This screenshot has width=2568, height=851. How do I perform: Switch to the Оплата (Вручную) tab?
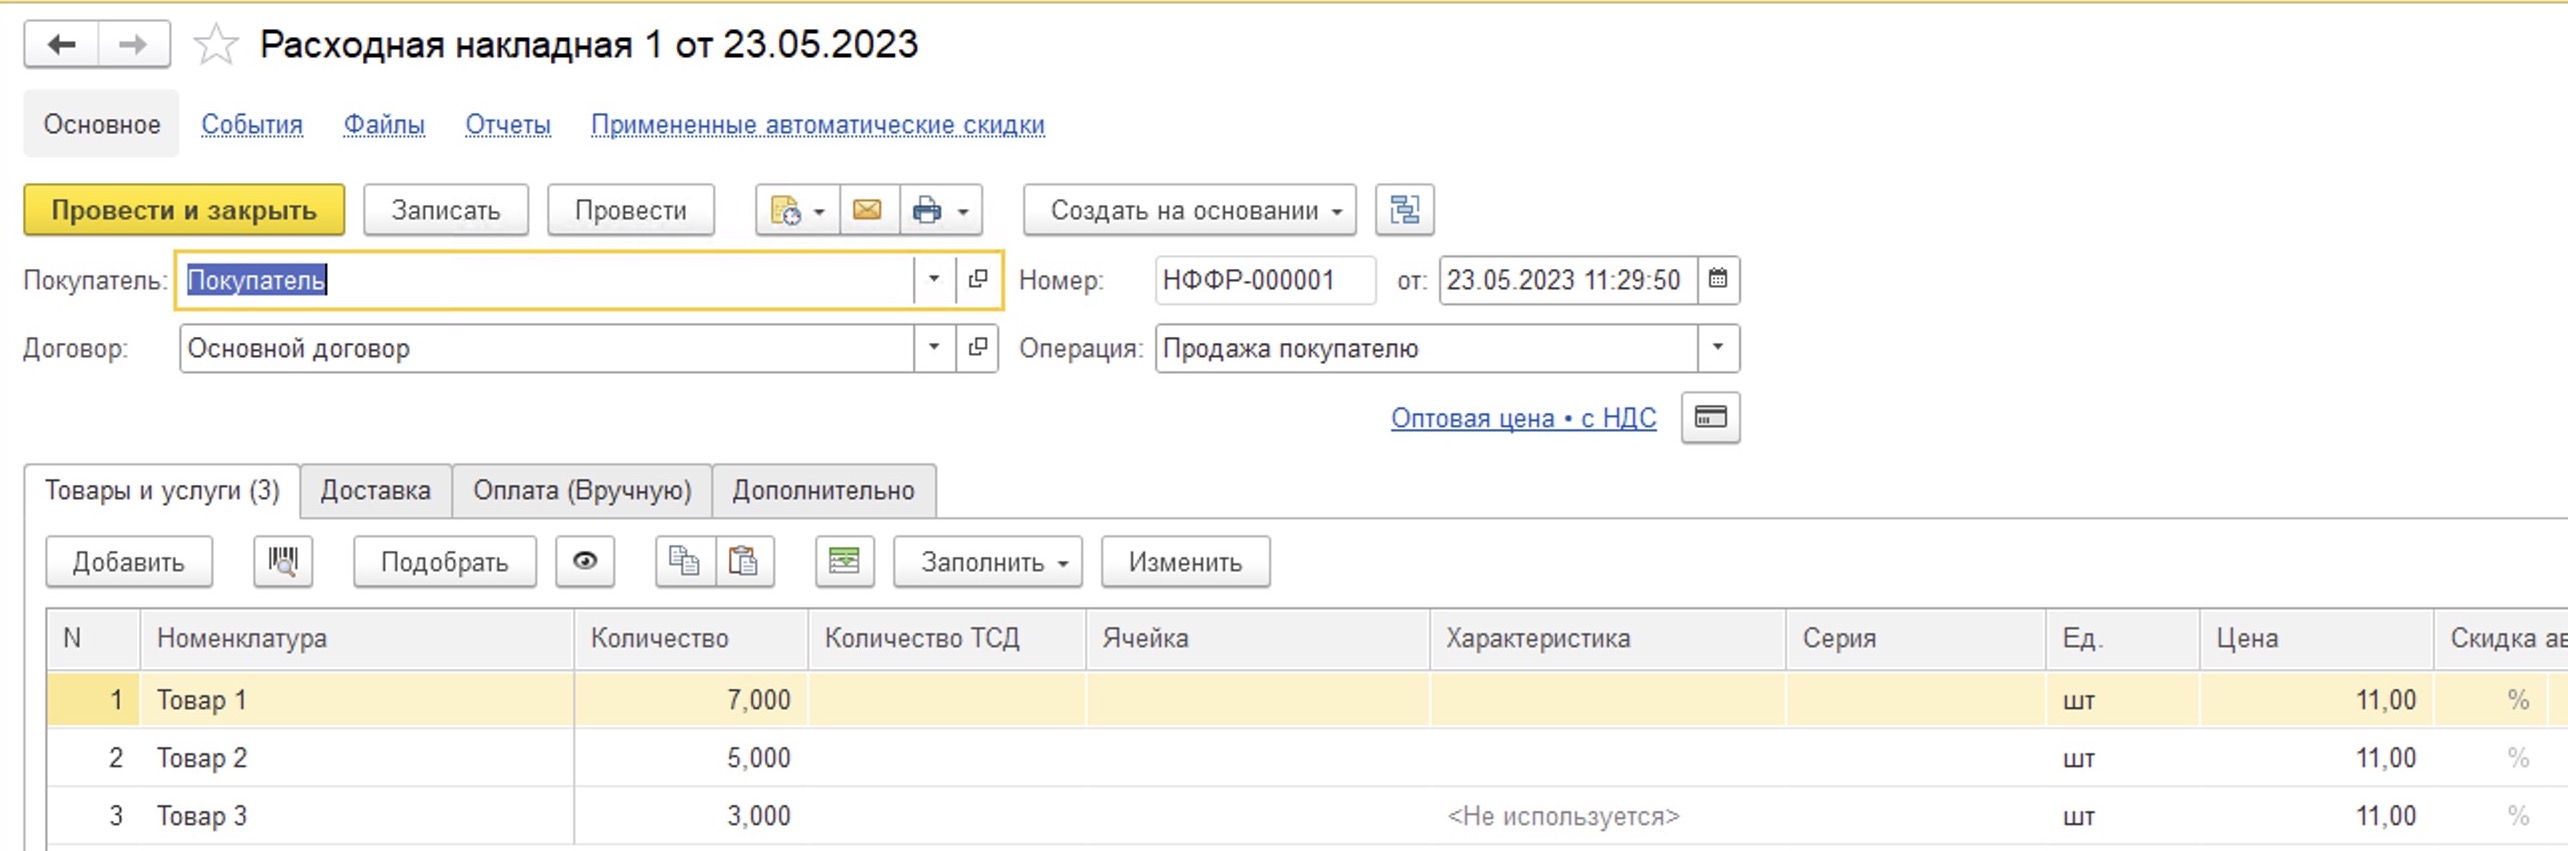pyautogui.click(x=582, y=491)
